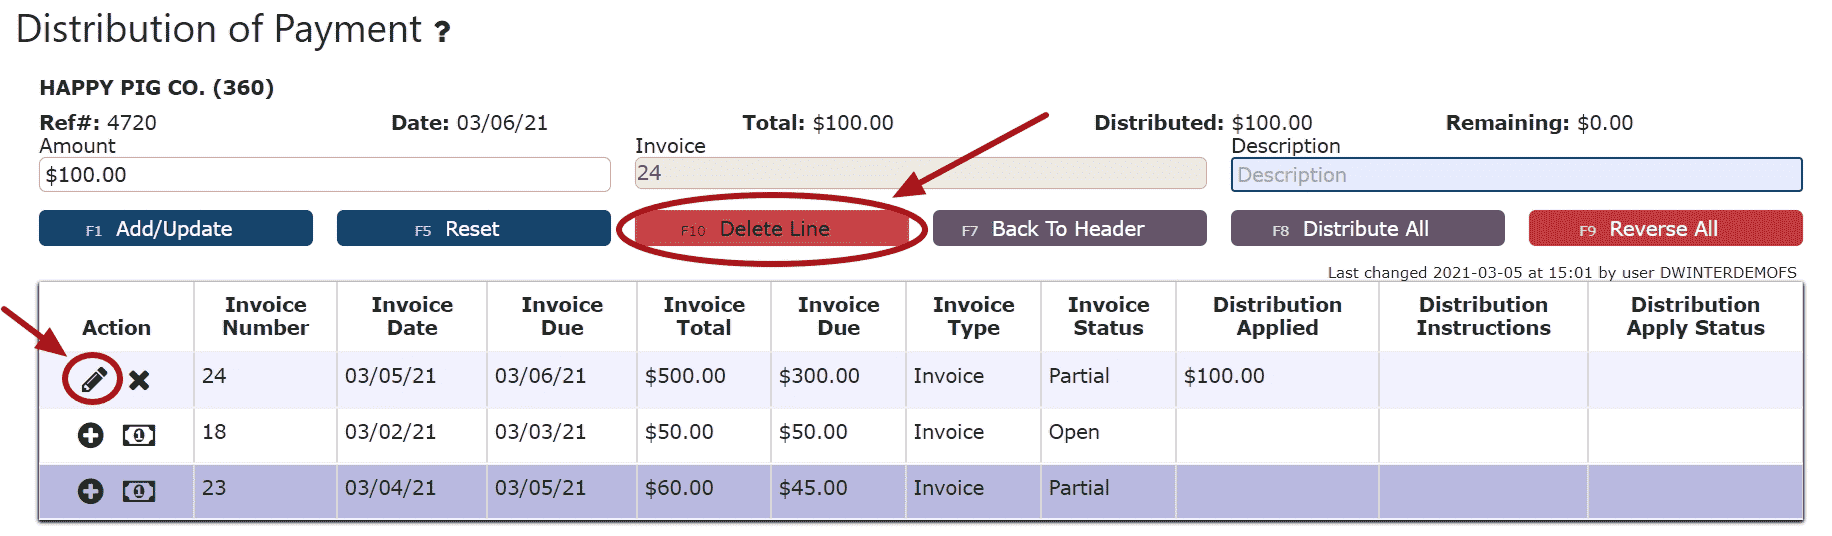This screenshot has height=536, width=1832.
Task: Click the plus icon for invoice 23
Action: coord(91,491)
